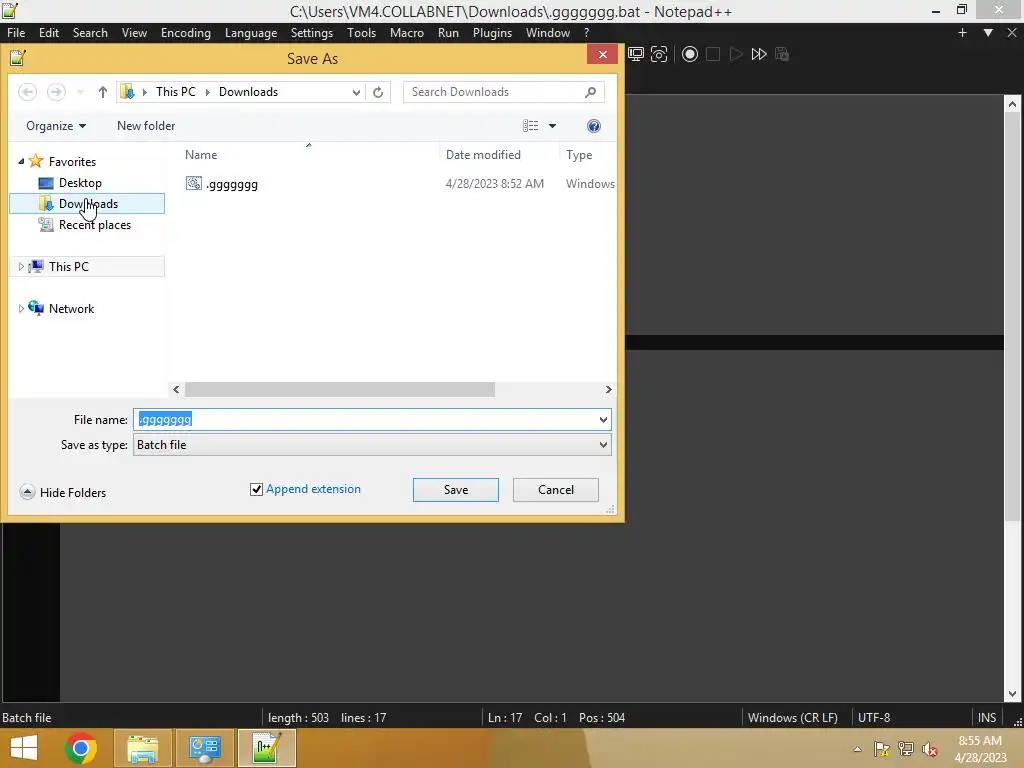Click the file list scroll right arrow
Screen dimensions: 1024x768
(608, 390)
